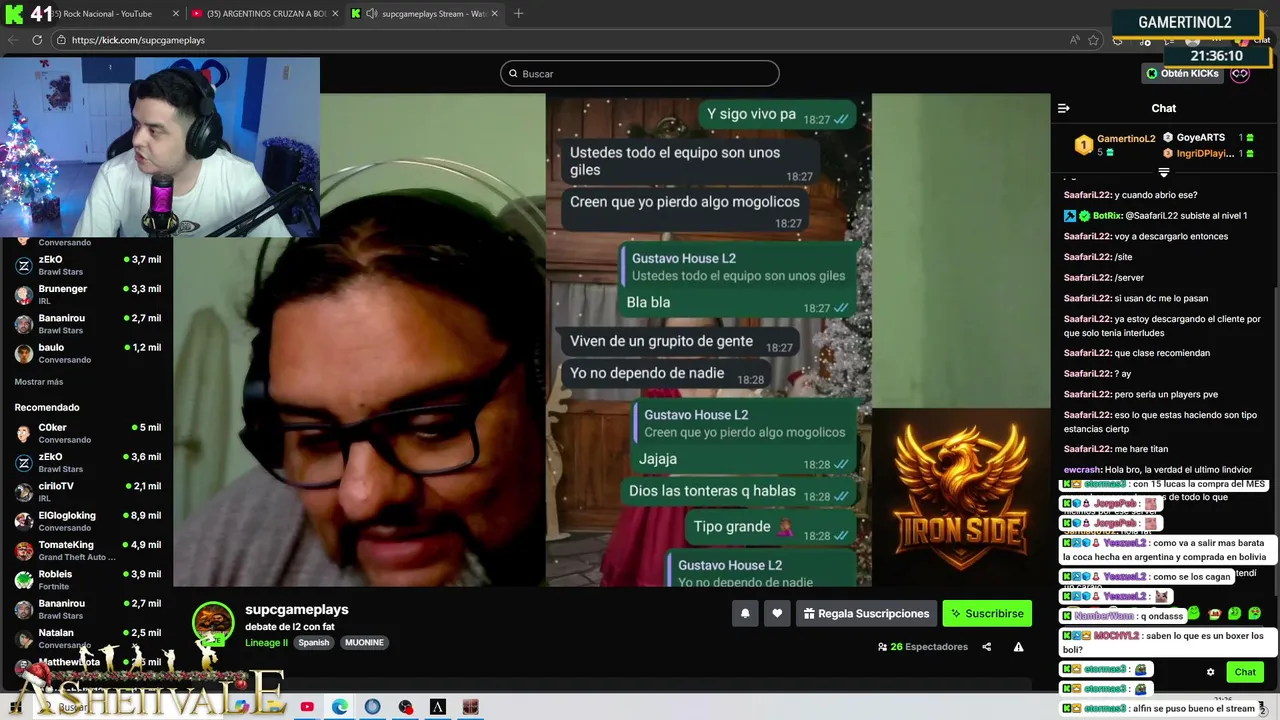The width and height of the screenshot is (1280, 720).
Task: Click the search magnifier icon in Buscar
Action: pyautogui.click(x=513, y=73)
